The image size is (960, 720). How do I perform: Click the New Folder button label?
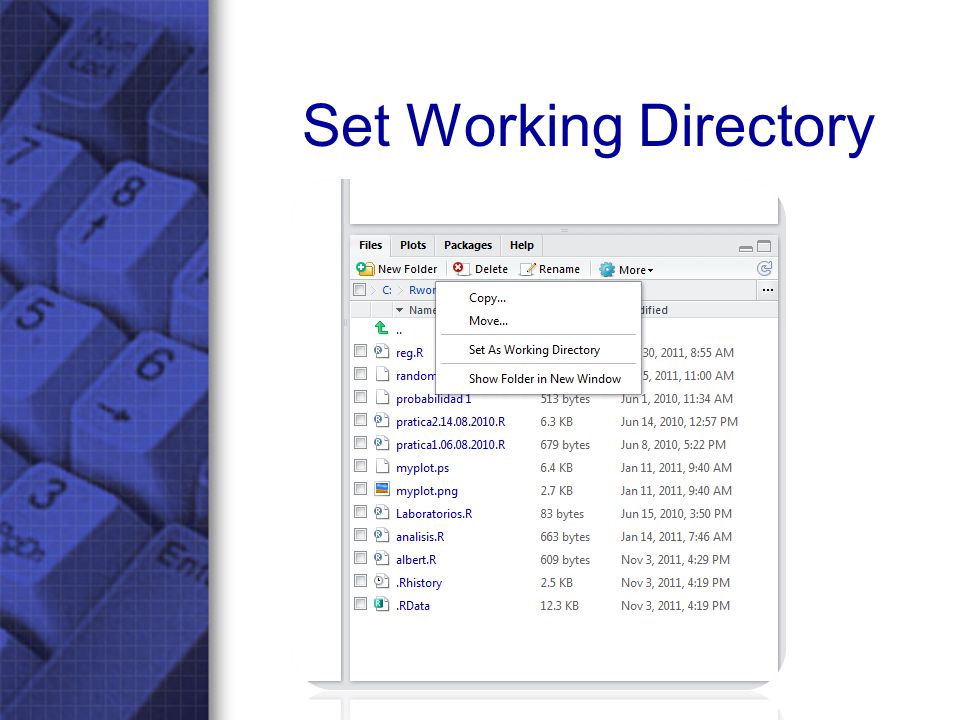408,269
